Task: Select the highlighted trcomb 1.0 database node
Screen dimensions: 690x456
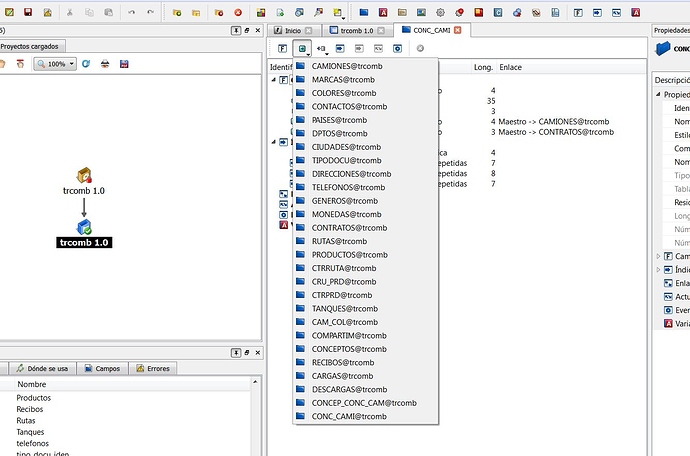Action: pyautogui.click(x=85, y=242)
